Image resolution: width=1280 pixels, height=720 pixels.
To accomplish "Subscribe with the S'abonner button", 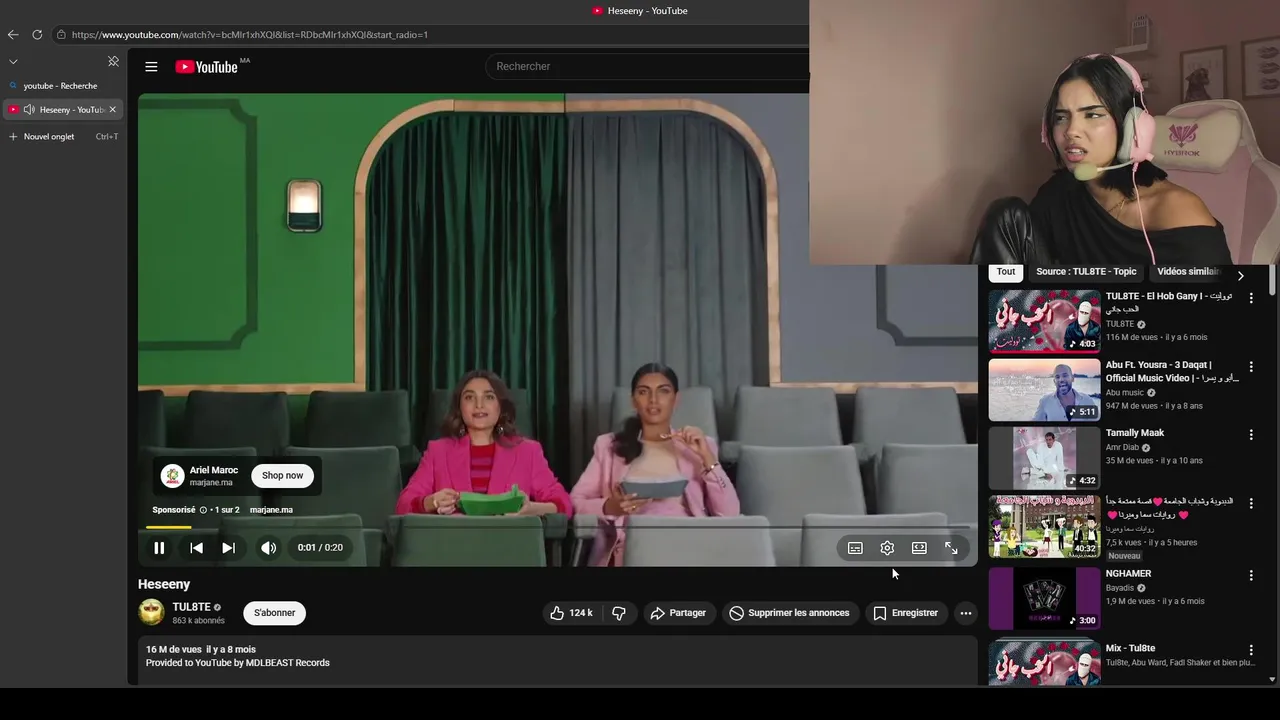I will 274,613.
